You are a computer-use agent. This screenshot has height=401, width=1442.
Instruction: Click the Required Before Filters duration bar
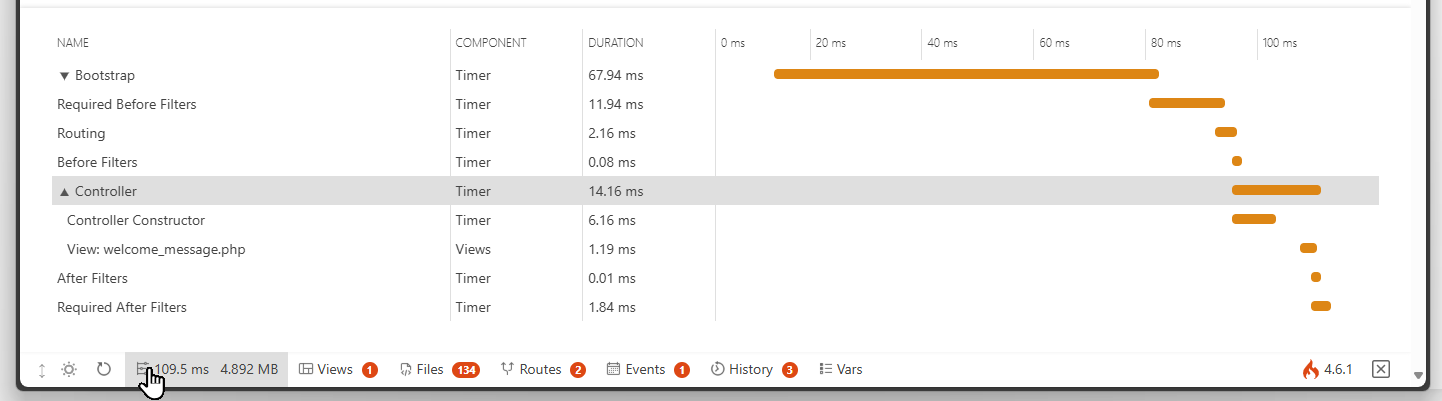(1187, 103)
